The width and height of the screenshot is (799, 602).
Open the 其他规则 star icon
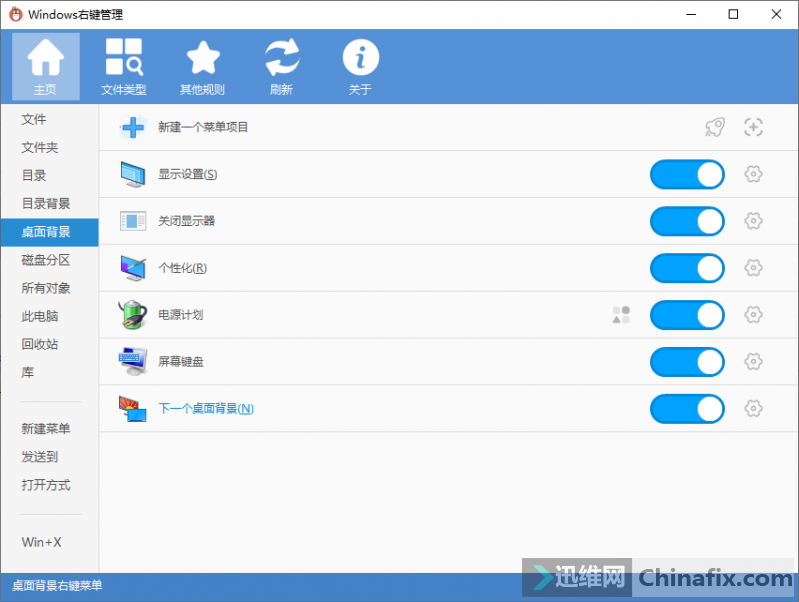click(202, 66)
